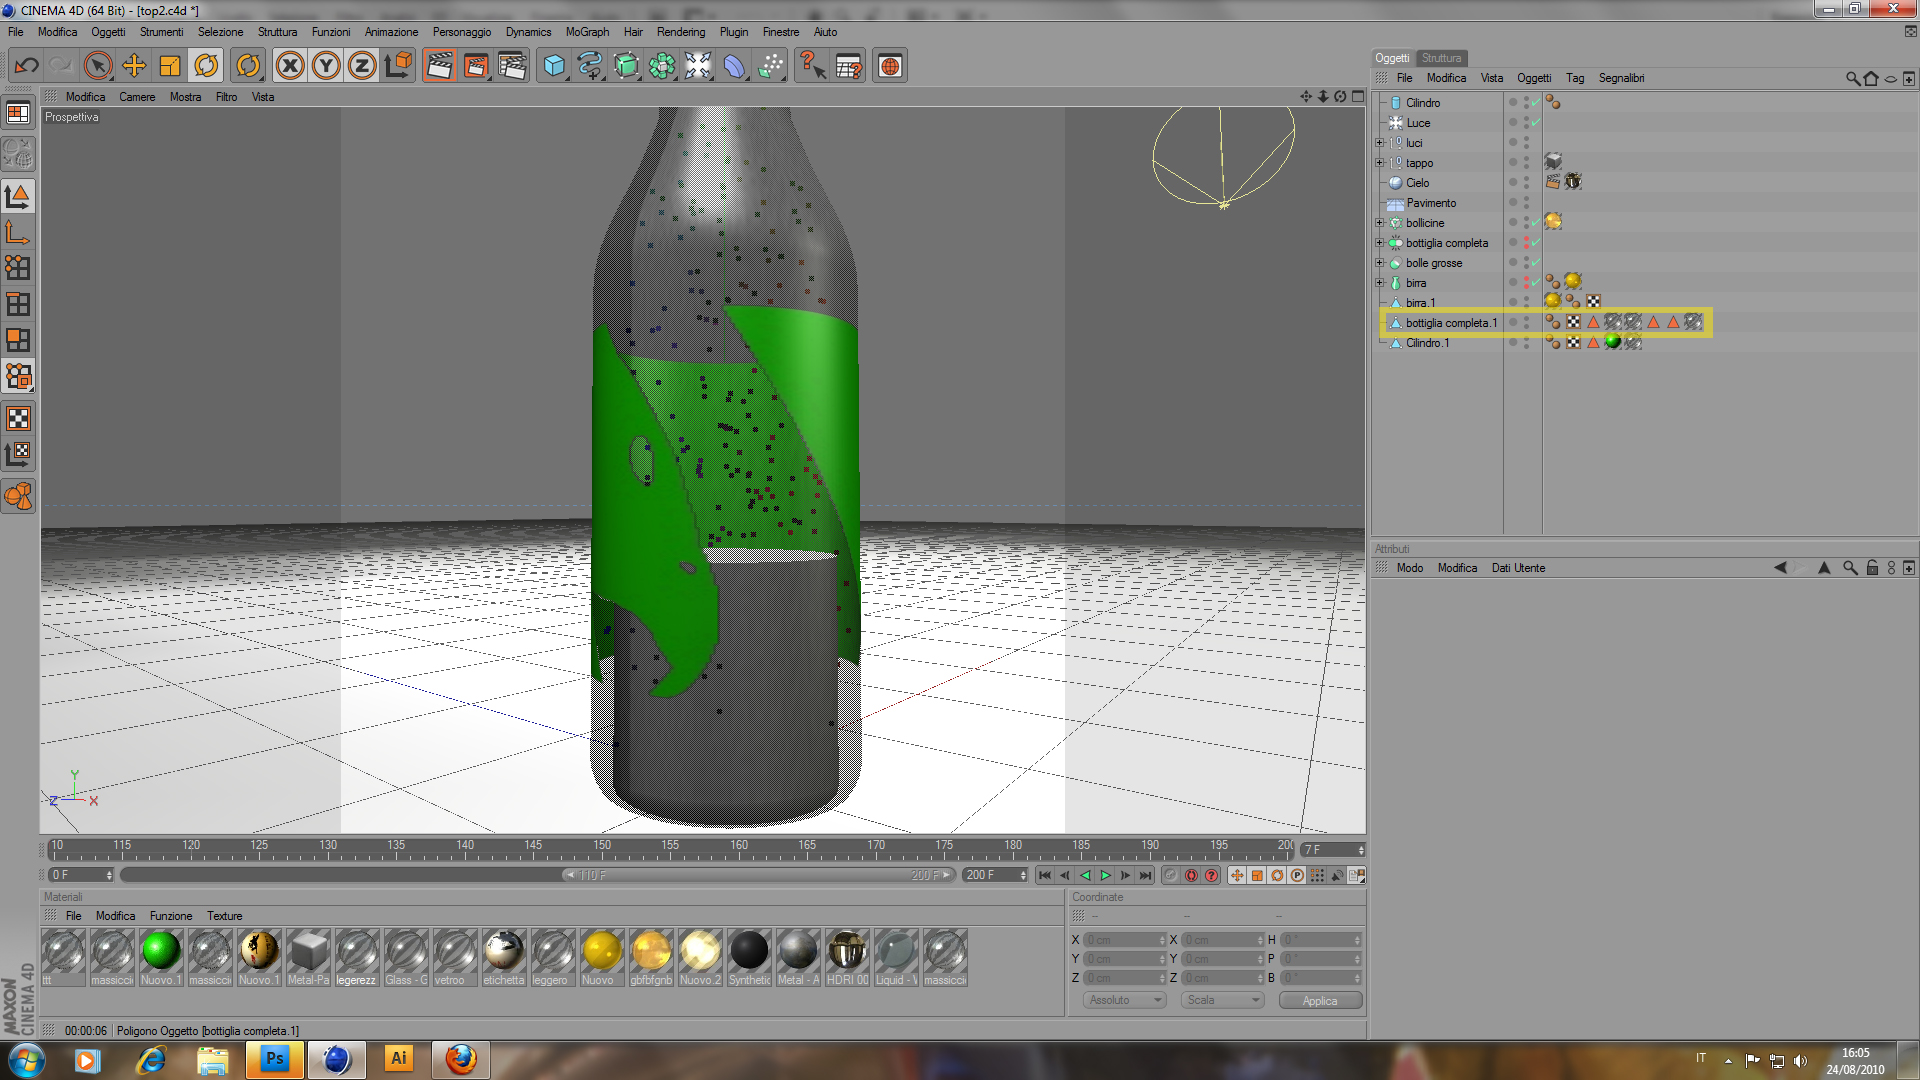The width and height of the screenshot is (1920, 1080).
Task: Lock the X axis button
Action: pos(290,66)
